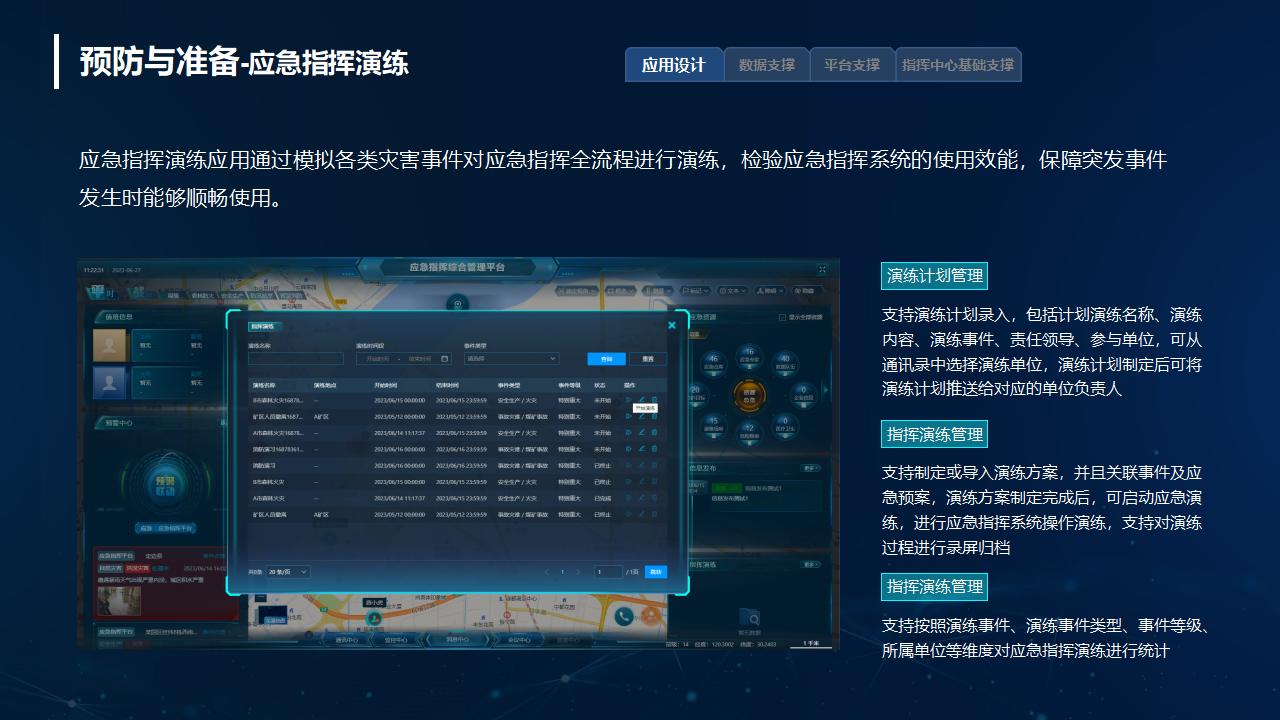The height and width of the screenshot is (720, 1280).
Task: Delete the 消防演习16878361 row via its trash icon
Action: (654, 449)
